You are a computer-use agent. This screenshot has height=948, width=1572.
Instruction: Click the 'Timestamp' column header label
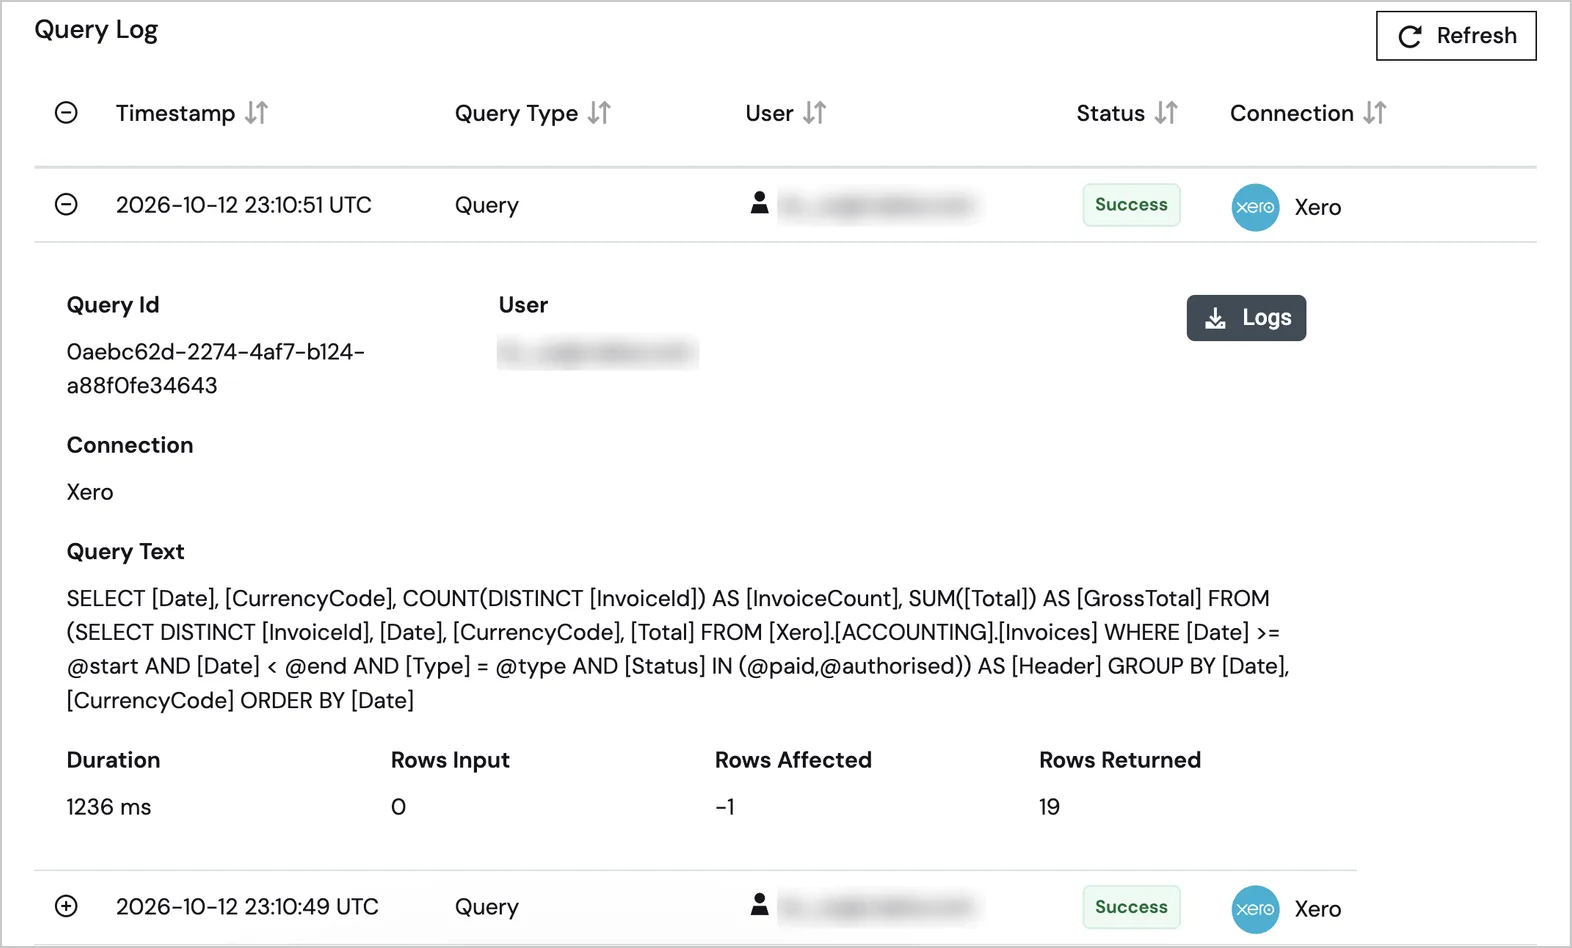coord(175,113)
